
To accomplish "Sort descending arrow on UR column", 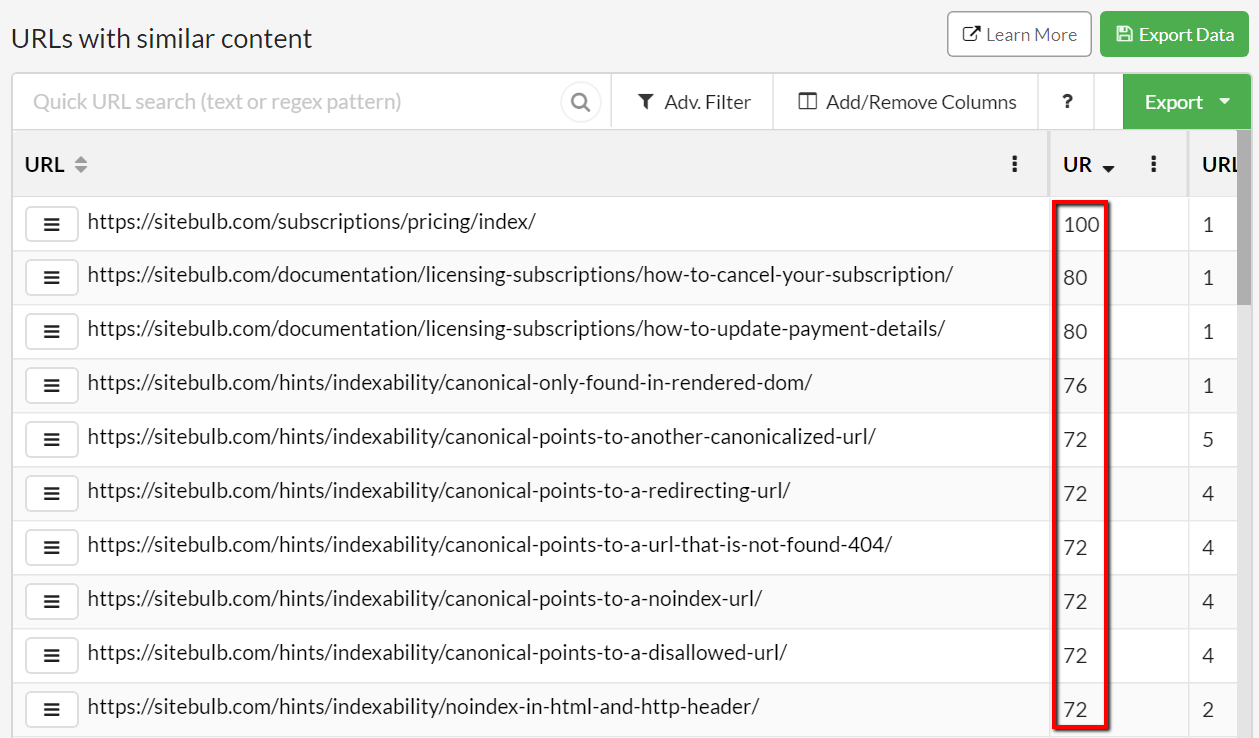I will coord(1108,168).
